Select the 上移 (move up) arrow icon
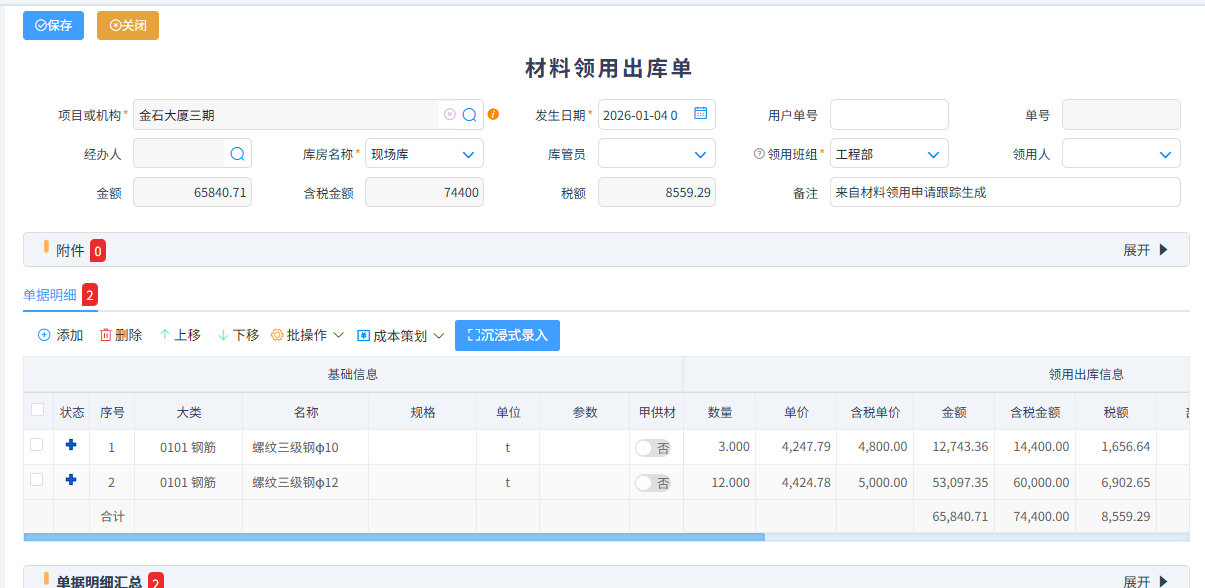1205x588 pixels. tap(165, 335)
